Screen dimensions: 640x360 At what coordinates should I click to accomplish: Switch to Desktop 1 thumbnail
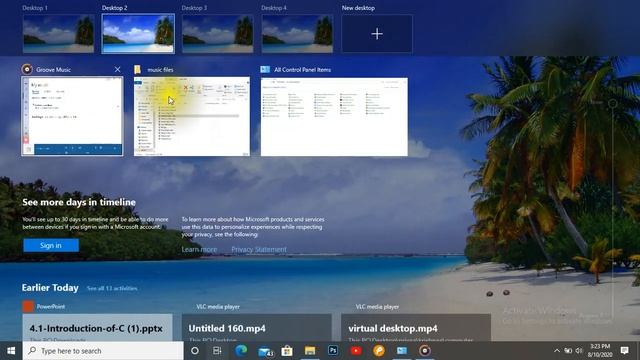pyautogui.click(x=58, y=34)
